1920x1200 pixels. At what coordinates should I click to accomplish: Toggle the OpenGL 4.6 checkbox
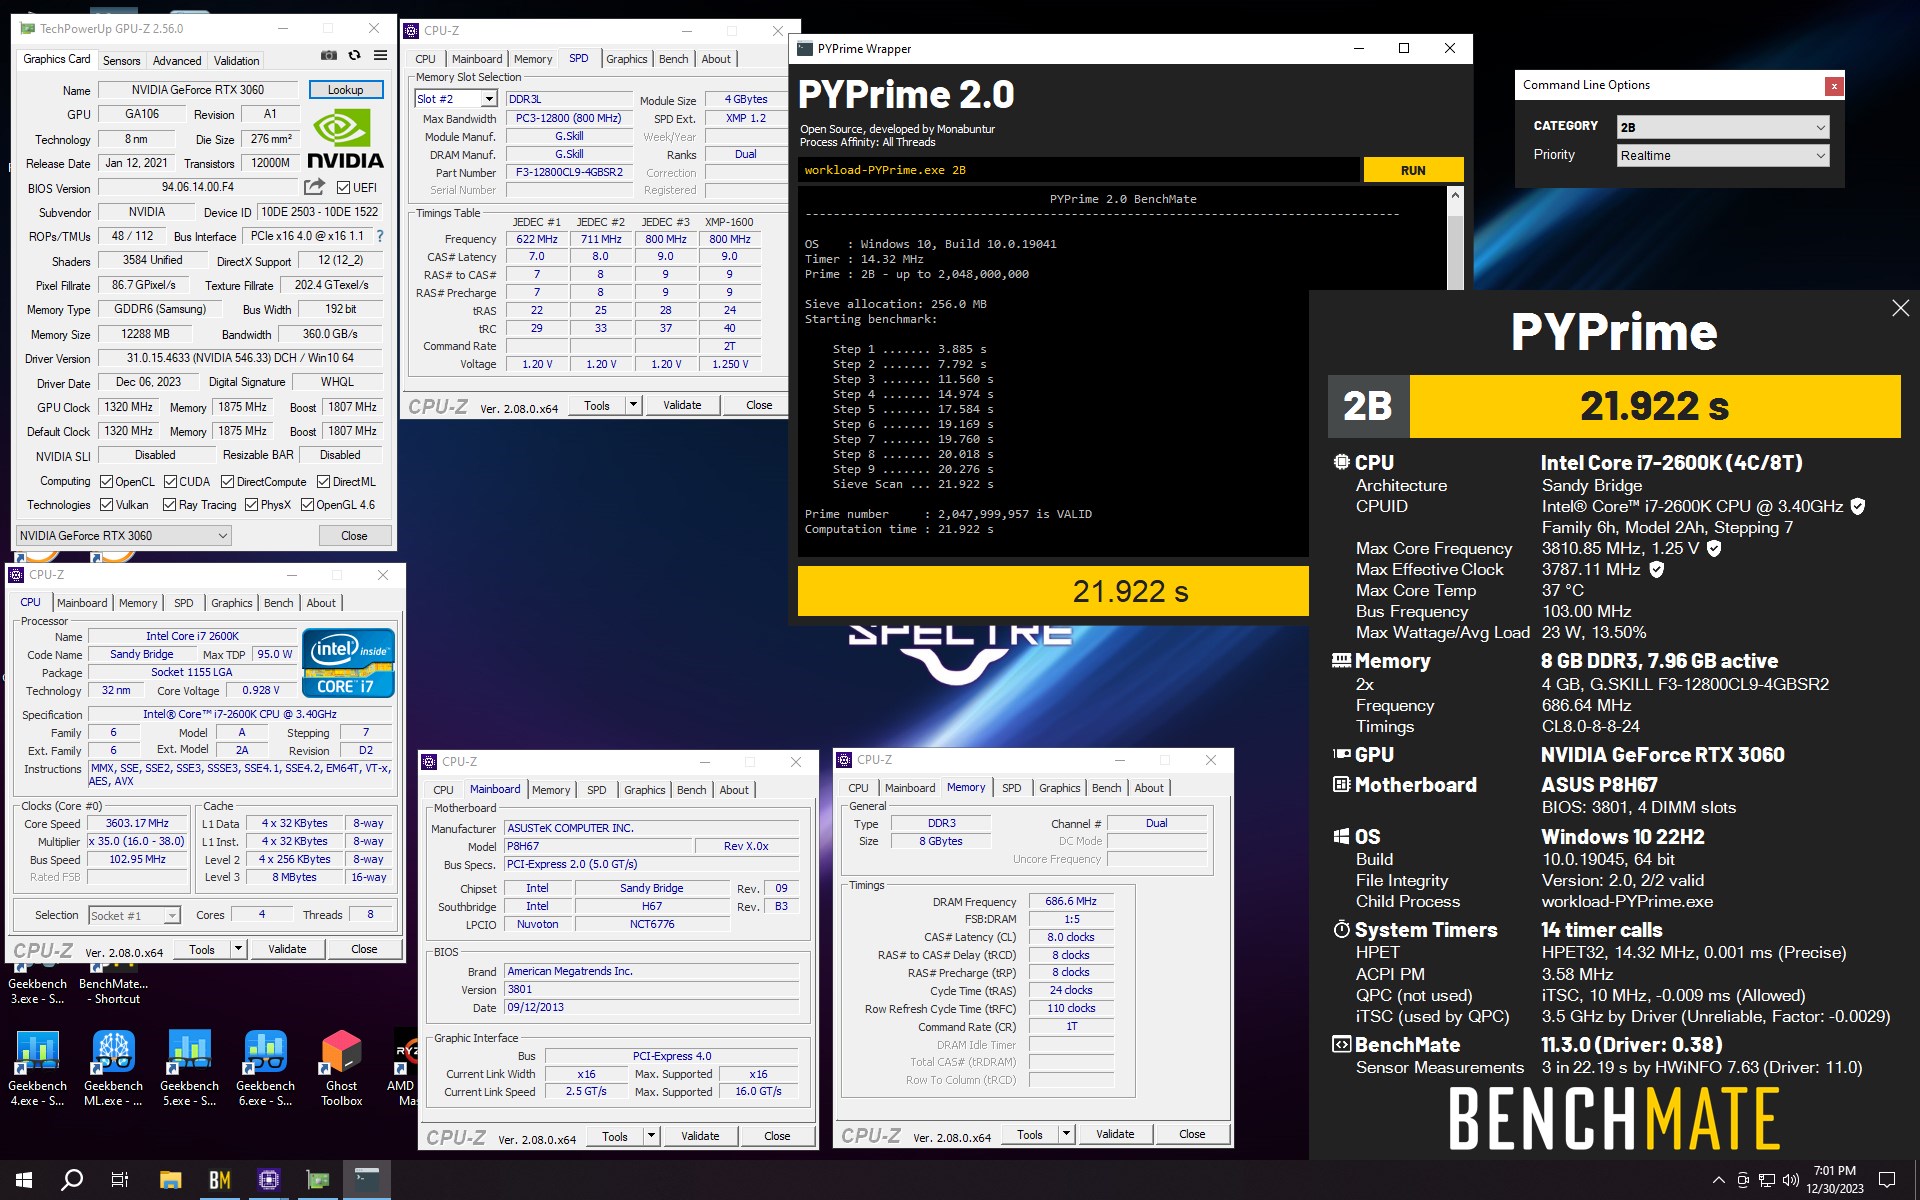point(308,505)
